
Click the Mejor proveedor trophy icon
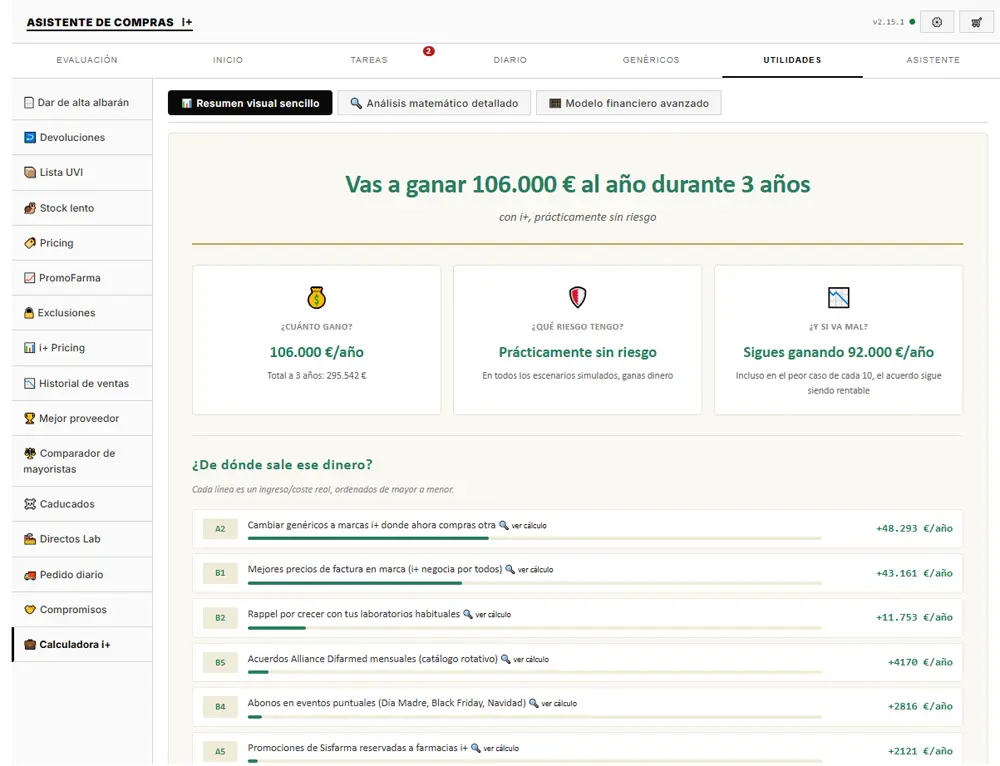pyautogui.click(x=29, y=418)
